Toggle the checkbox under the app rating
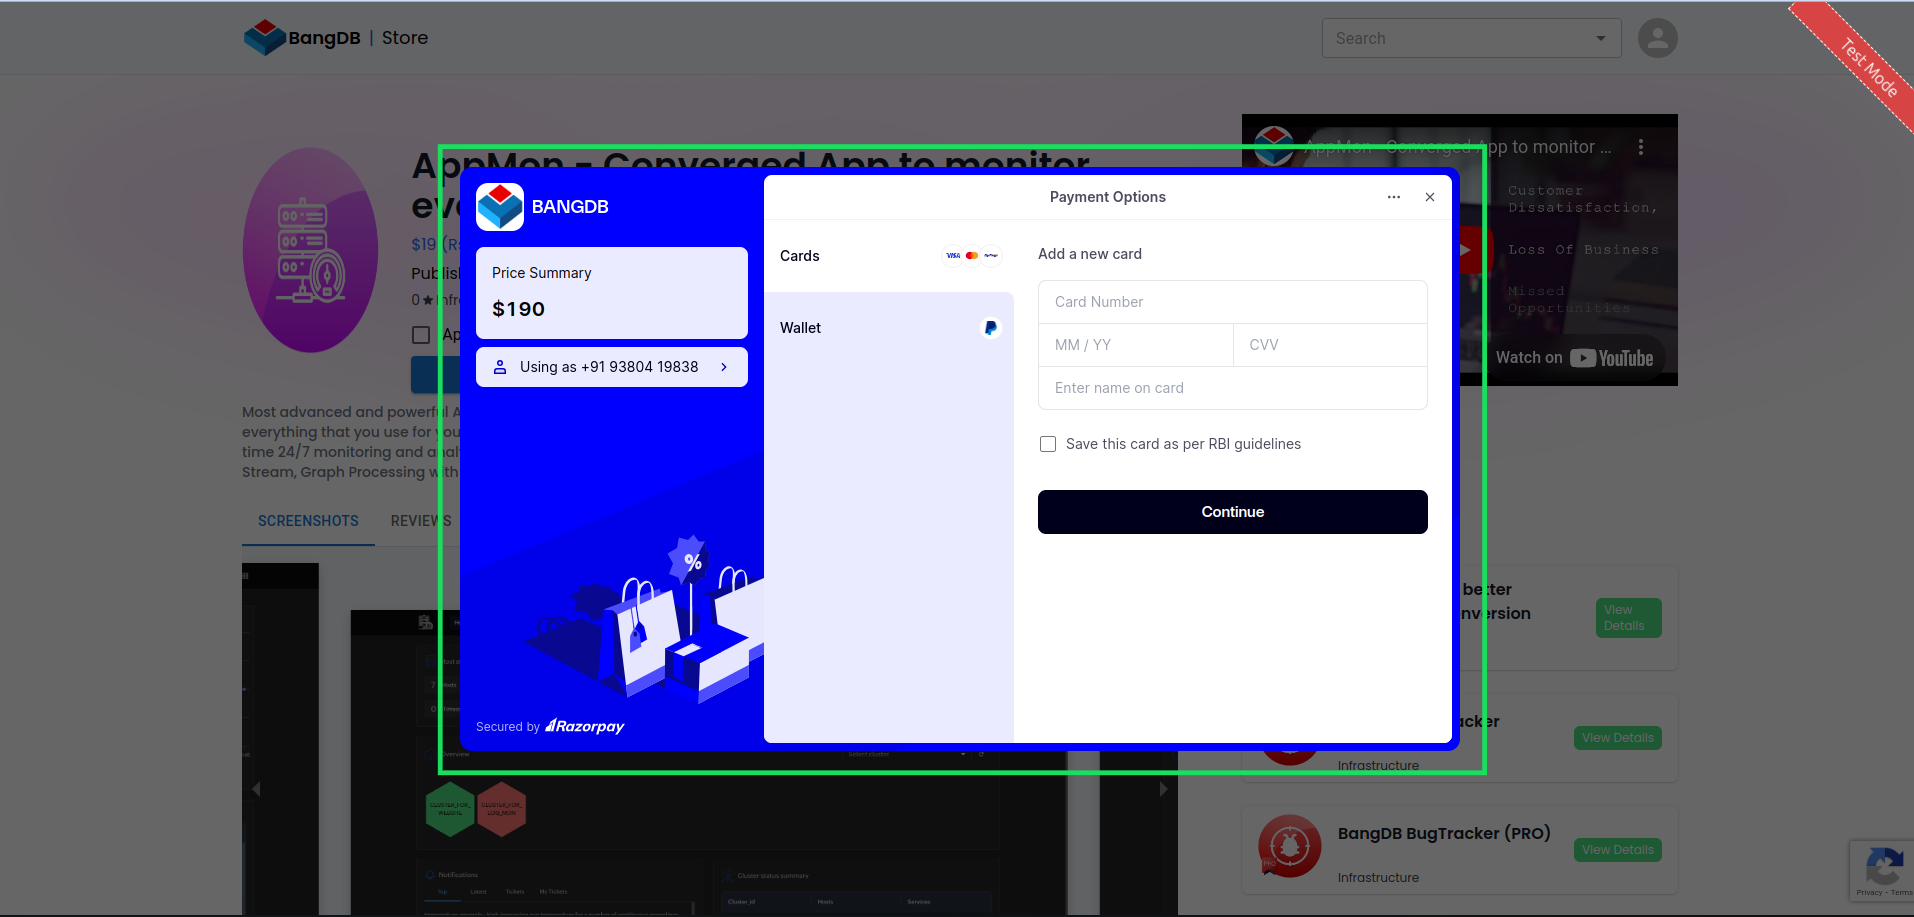Image resolution: width=1914 pixels, height=917 pixels. pyautogui.click(x=421, y=335)
